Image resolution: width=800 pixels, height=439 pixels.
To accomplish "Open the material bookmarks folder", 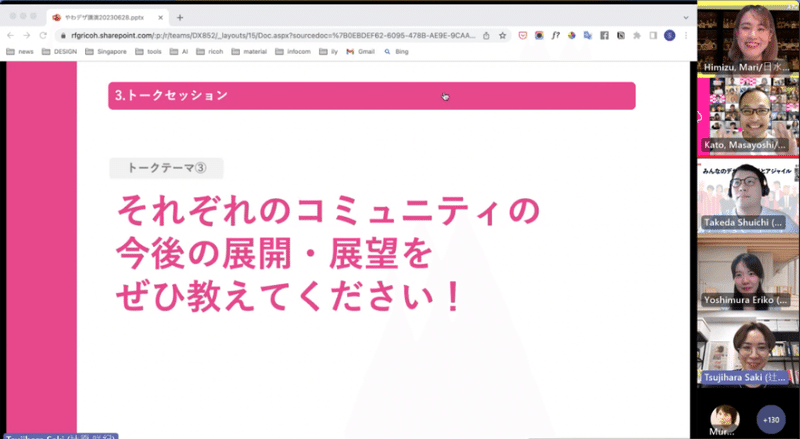I will pos(249,52).
